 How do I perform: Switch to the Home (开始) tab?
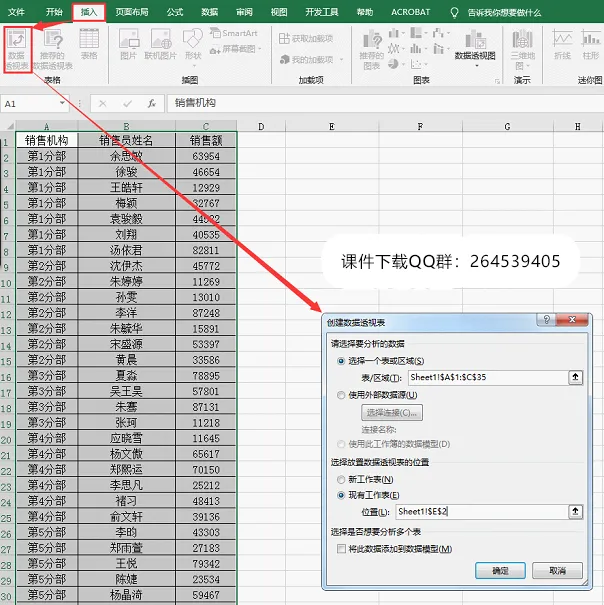[54, 12]
